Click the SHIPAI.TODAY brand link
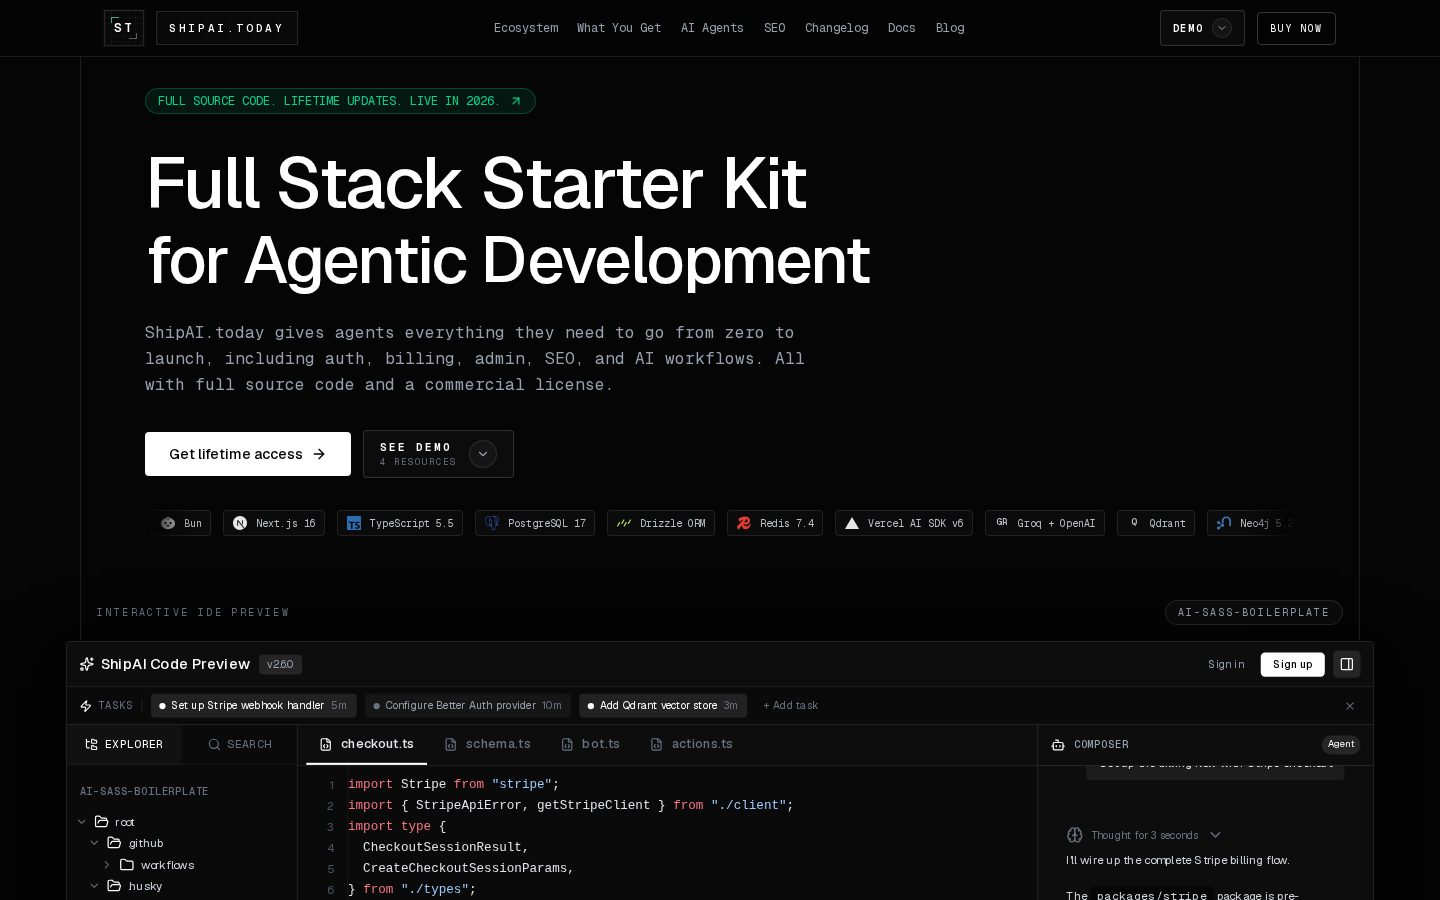This screenshot has height=900, width=1440. 227,28
